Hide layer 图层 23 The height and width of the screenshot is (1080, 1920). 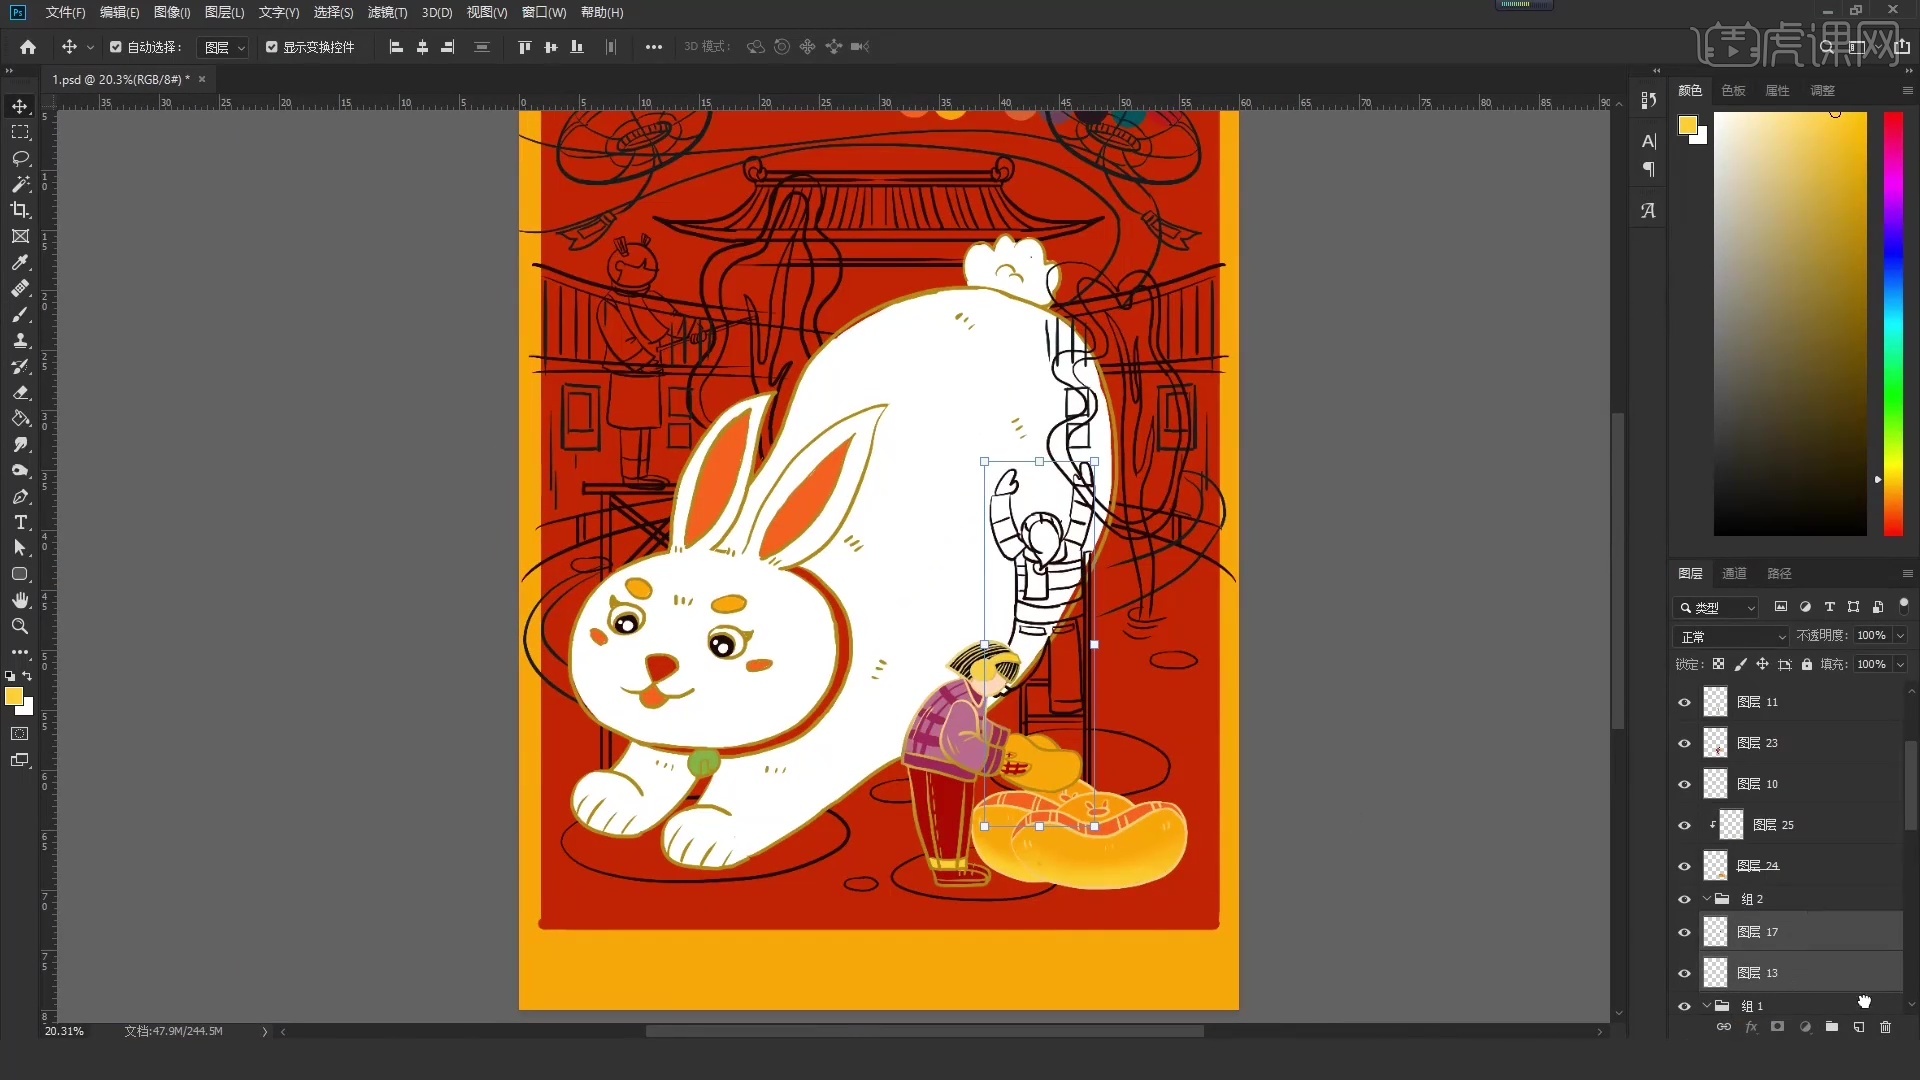pos(1684,743)
